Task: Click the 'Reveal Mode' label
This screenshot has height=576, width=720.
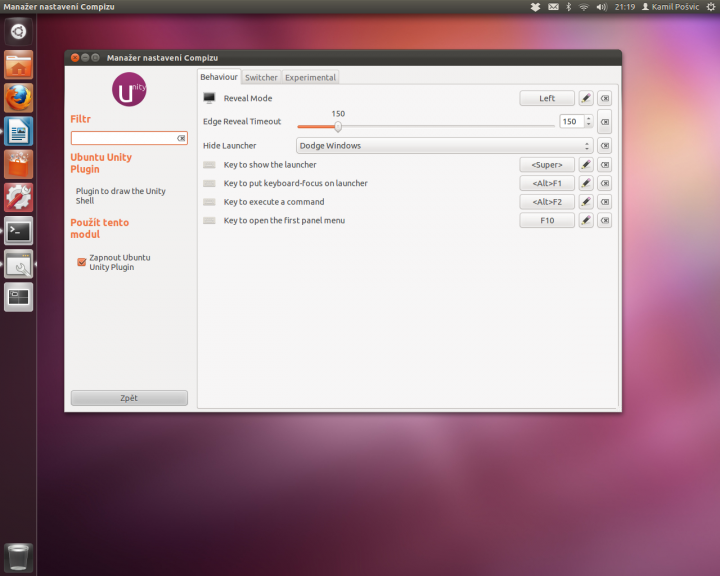Action: pyautogui.click(x=248, y=98)
